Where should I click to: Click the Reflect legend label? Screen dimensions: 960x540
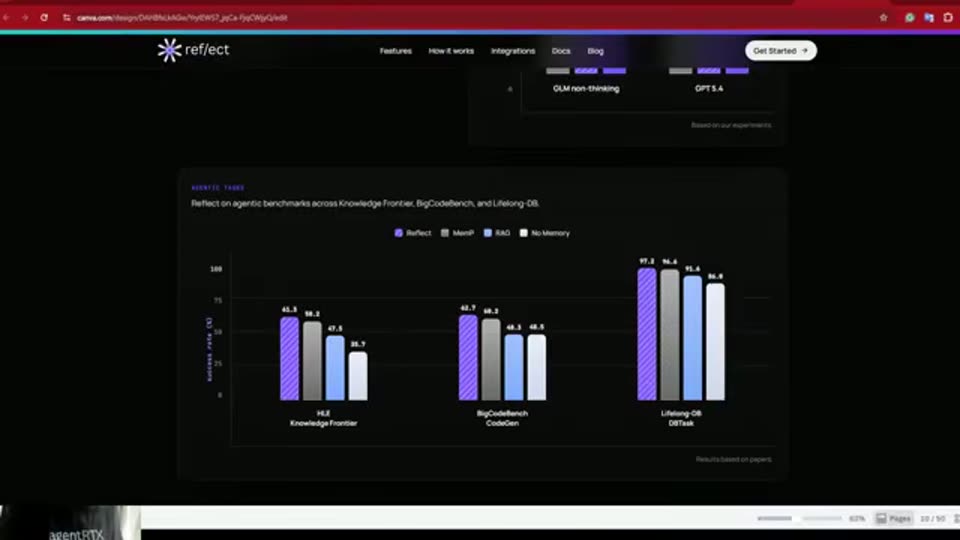pos(419,233)
